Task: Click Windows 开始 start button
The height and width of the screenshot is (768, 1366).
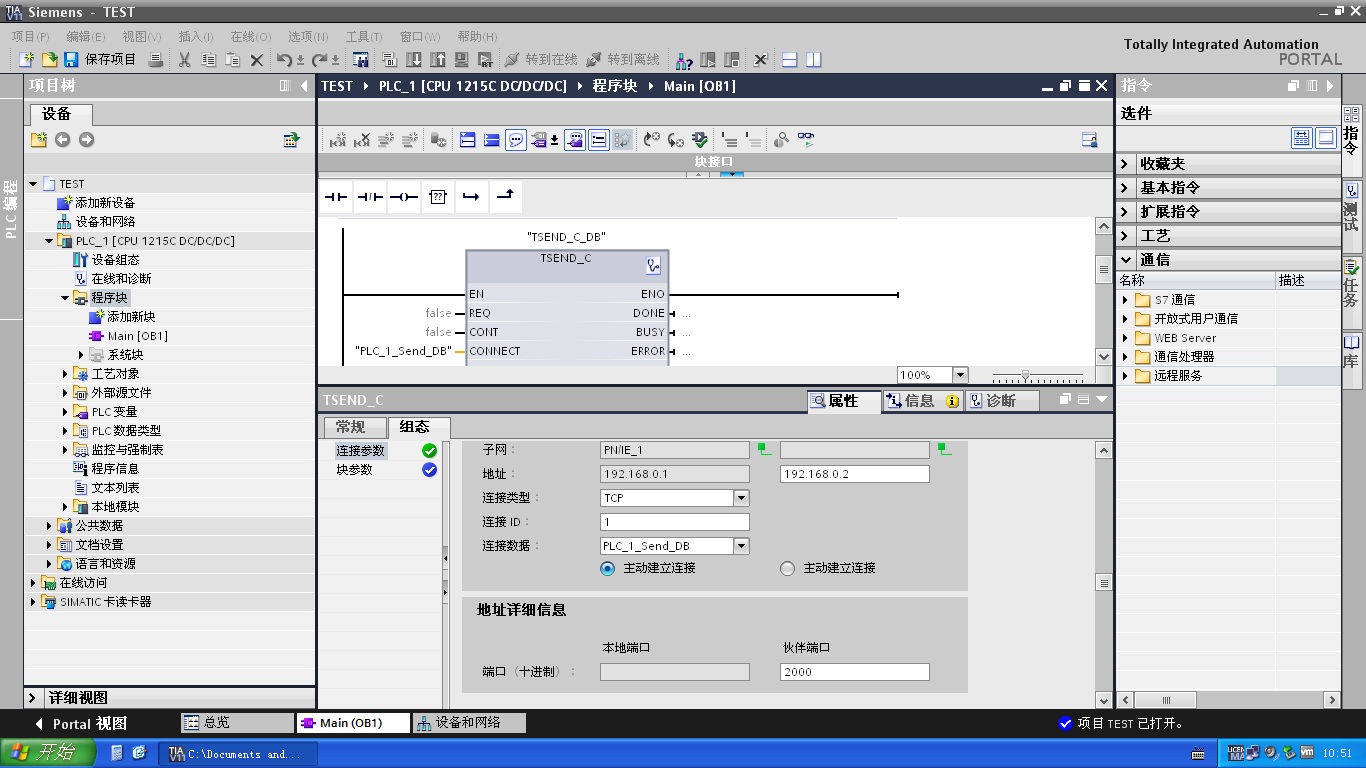Action: [48, 753]
